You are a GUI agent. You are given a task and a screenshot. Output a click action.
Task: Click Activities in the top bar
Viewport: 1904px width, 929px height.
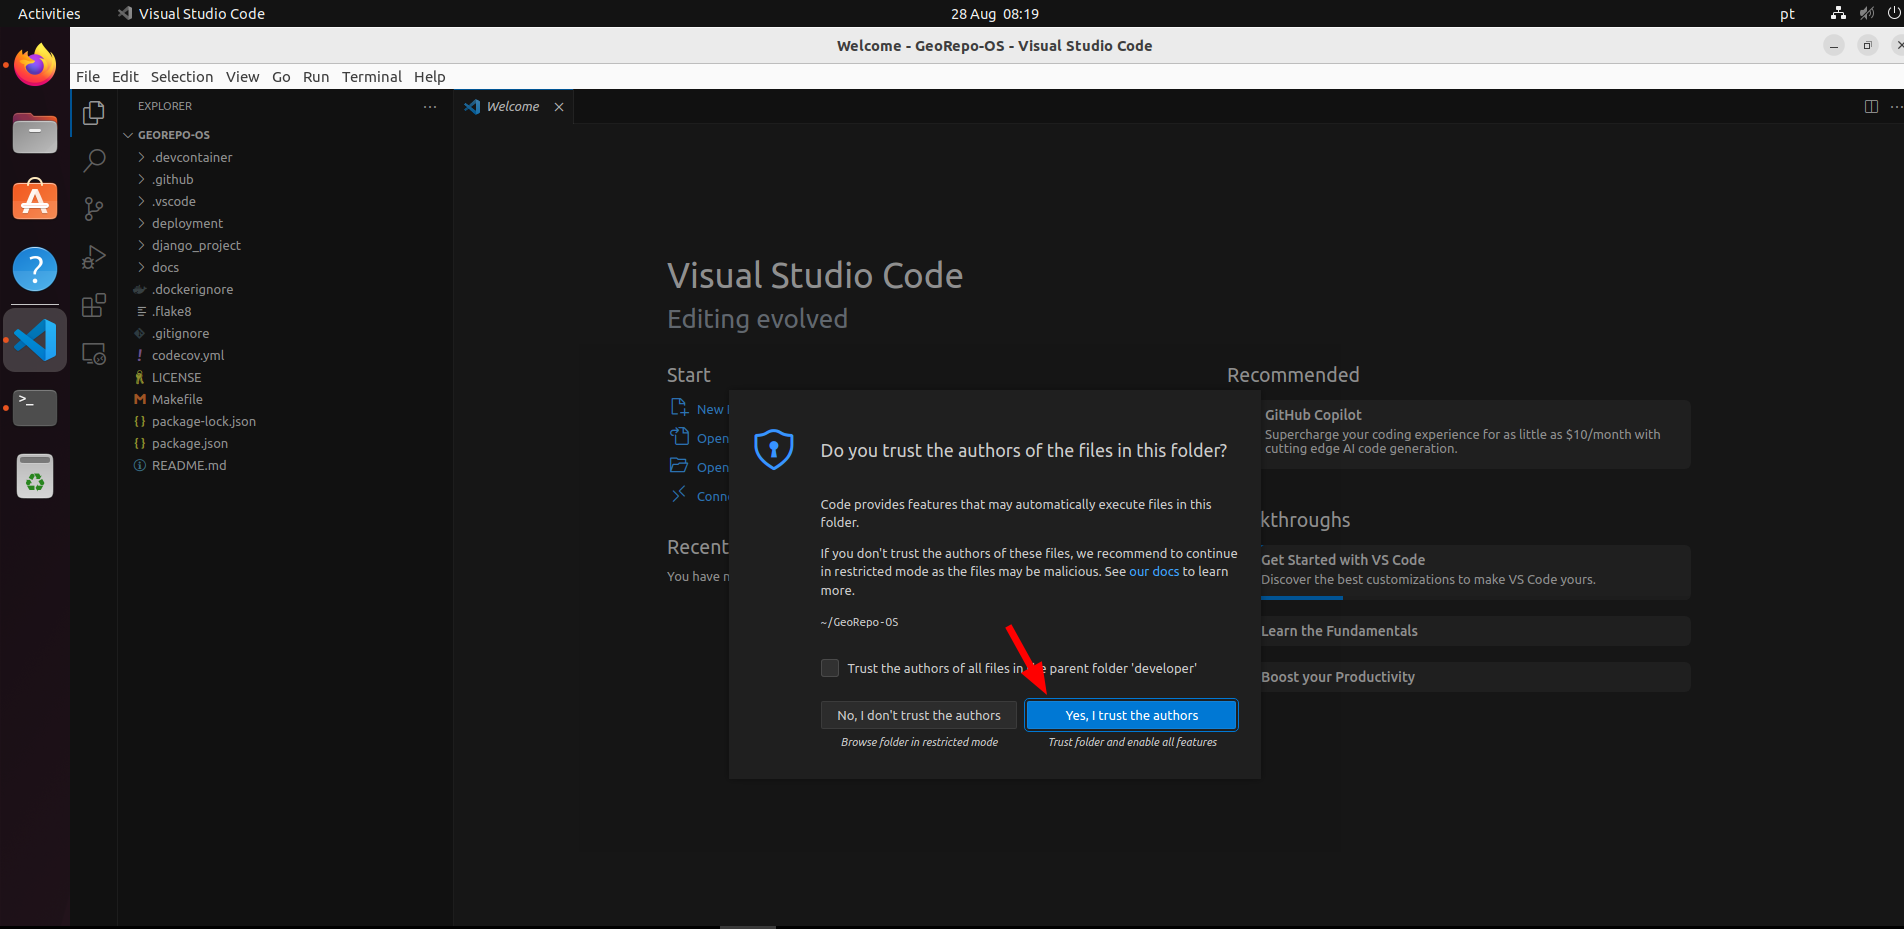point(49,14)
